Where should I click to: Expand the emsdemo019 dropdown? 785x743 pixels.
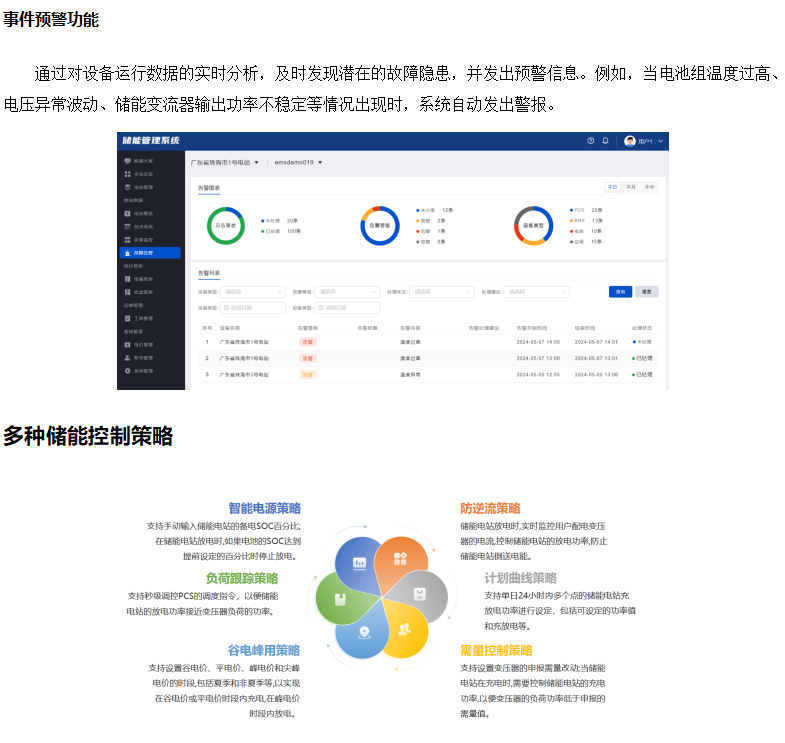point(298,162)
